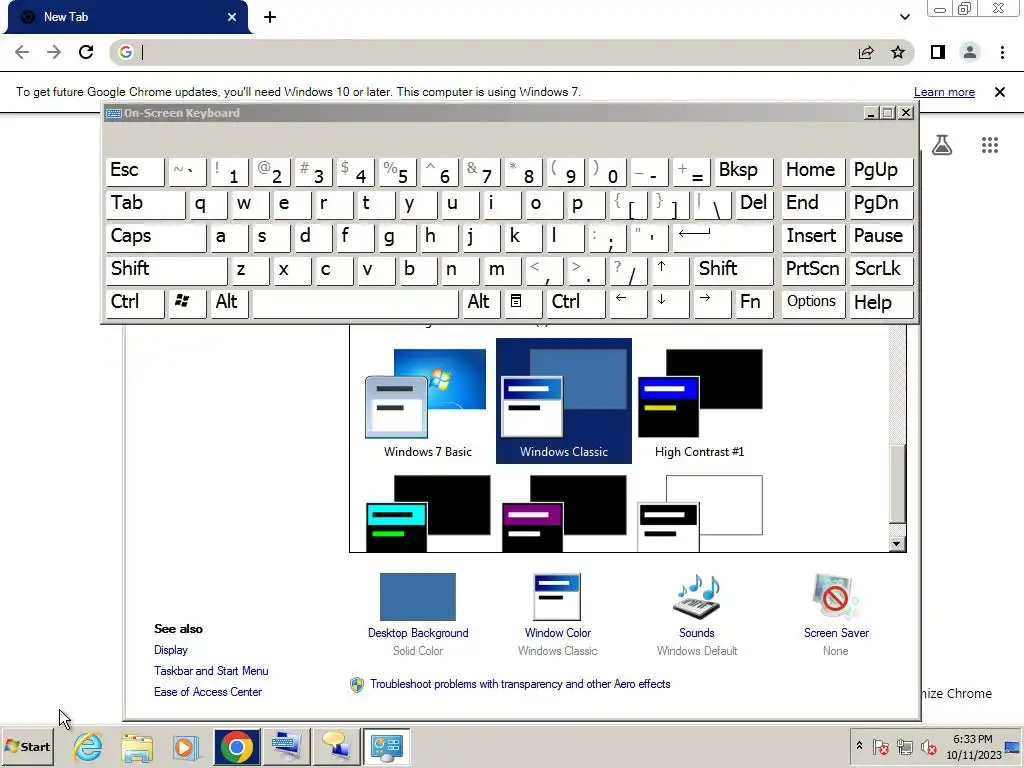Click the right arrow key

point(712,304)
